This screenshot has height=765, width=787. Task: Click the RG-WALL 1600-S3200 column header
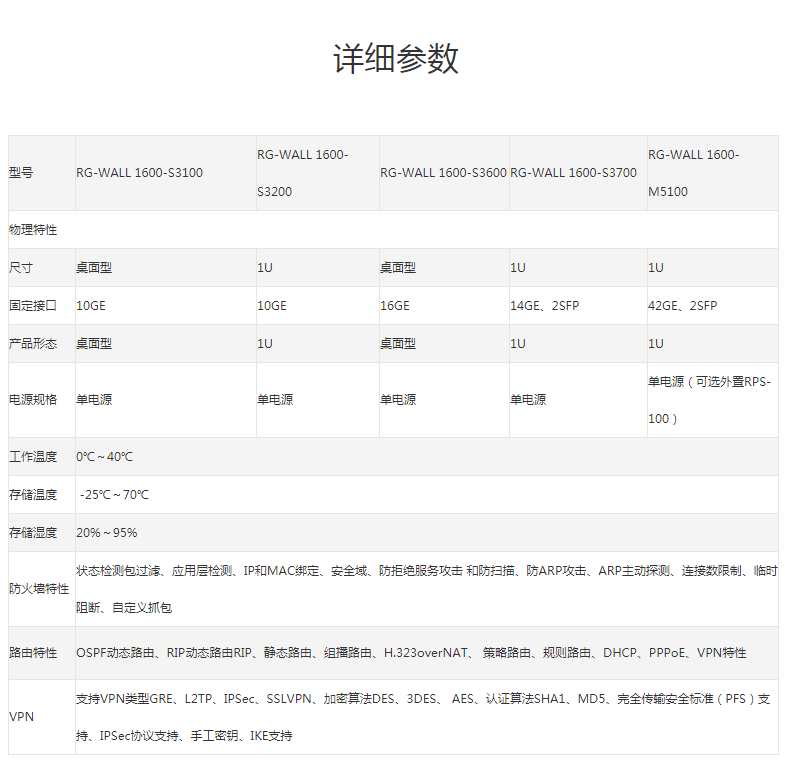pyautogui.click(x=303, y=173)
